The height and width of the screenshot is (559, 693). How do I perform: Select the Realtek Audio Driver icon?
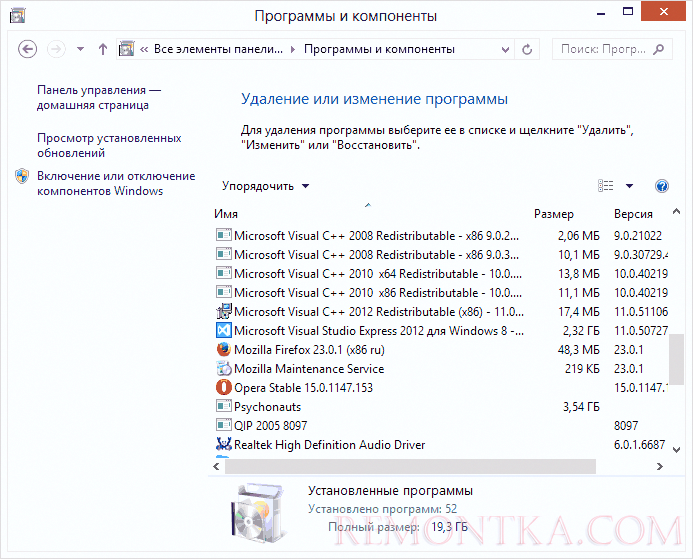point(224,444)
